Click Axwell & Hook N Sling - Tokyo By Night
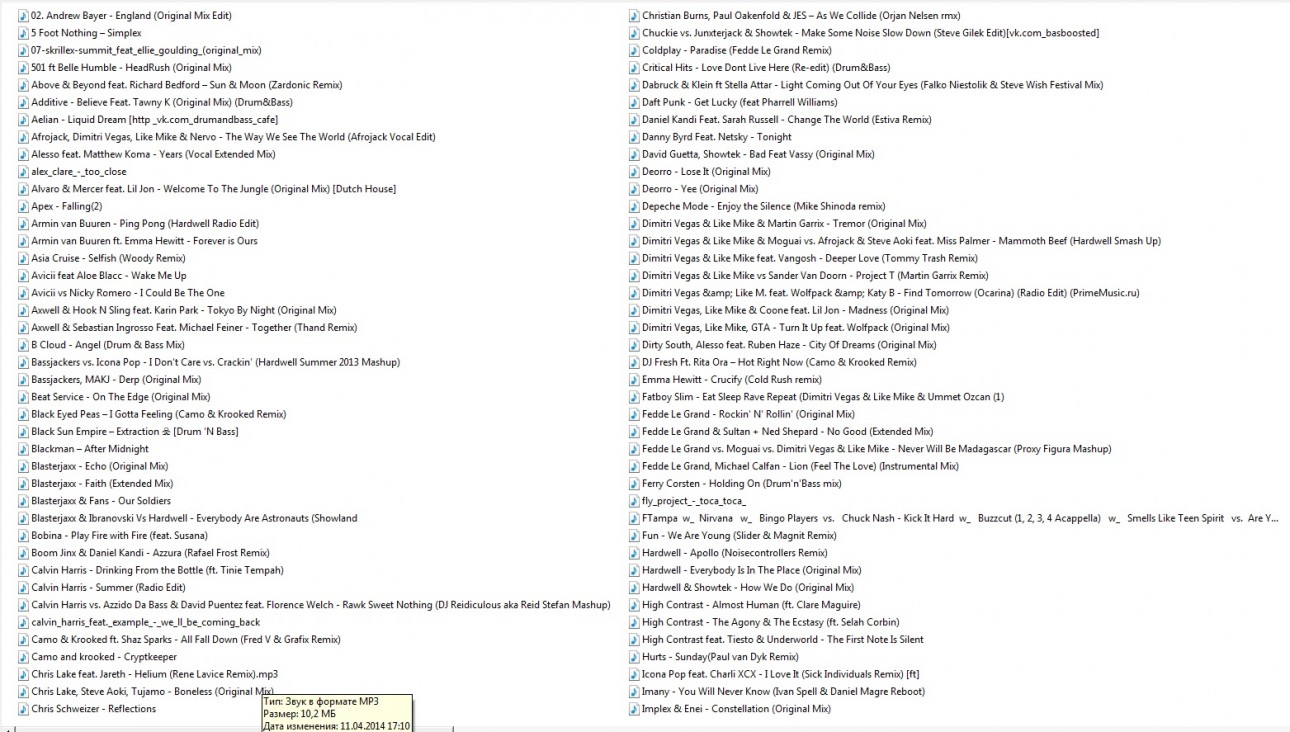Screen dimensions: 1290x732 tap(184, 310)
